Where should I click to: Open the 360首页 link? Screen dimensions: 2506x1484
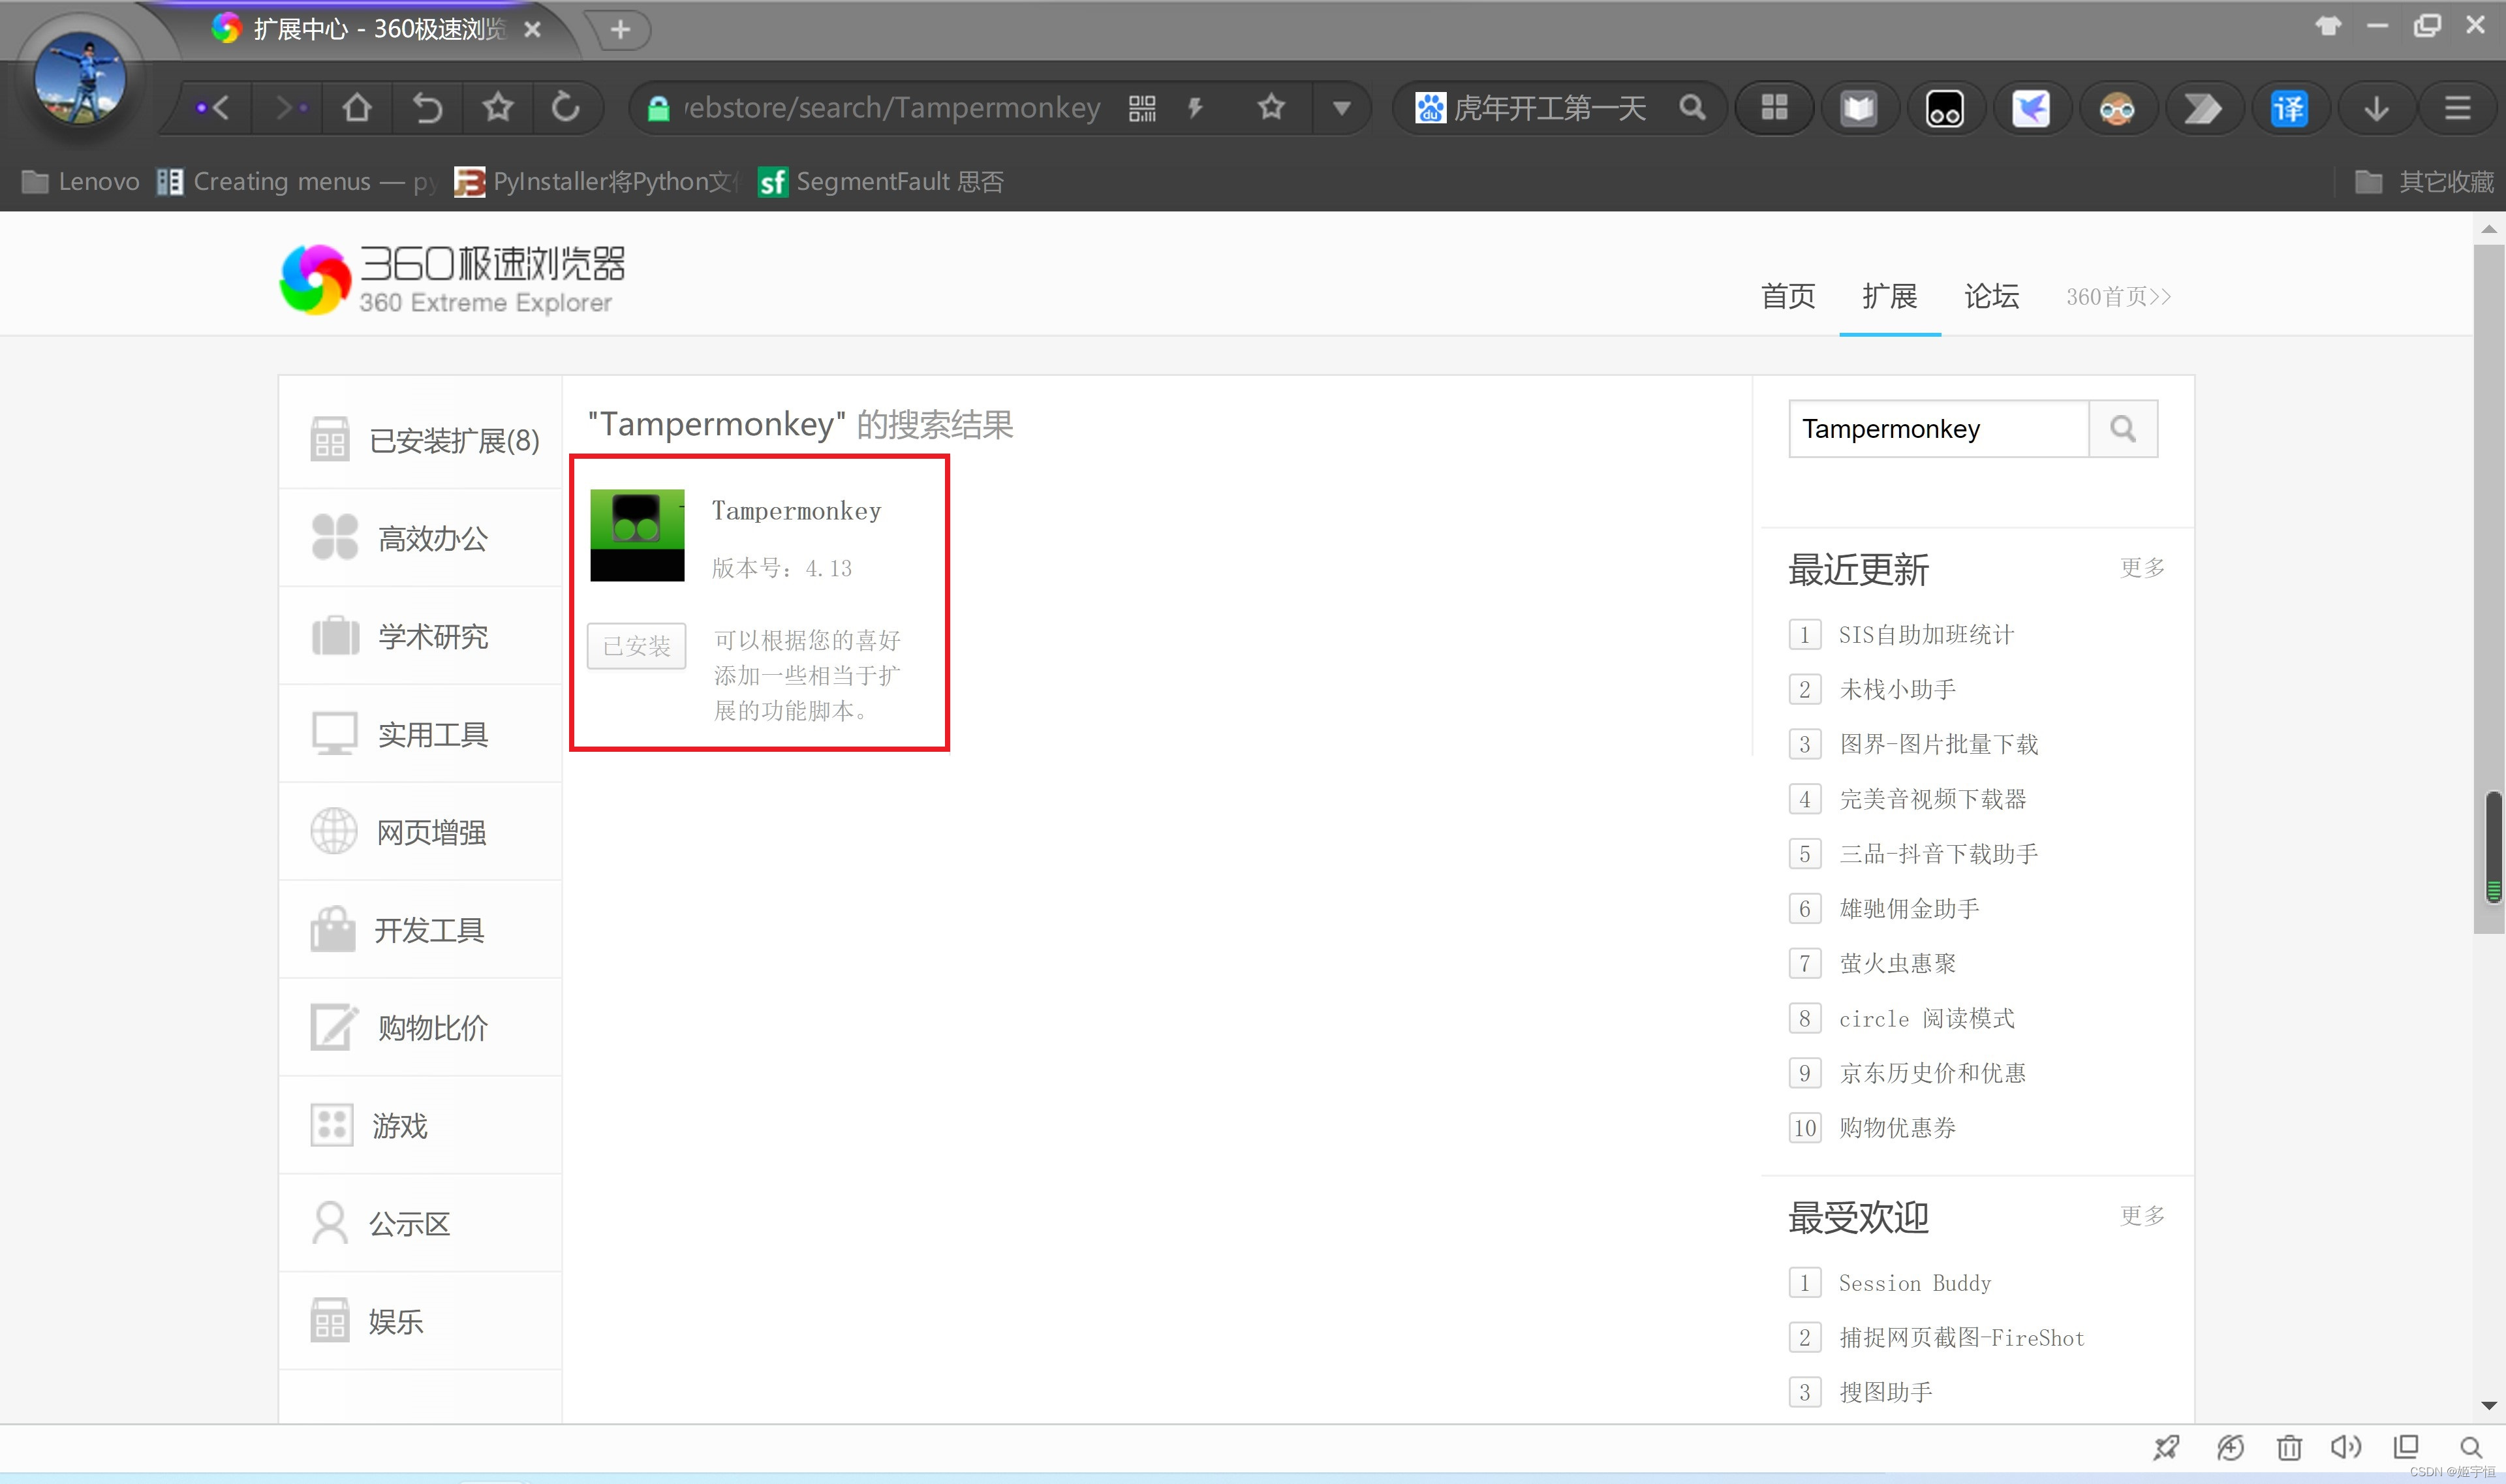[x=2116, y=296]
